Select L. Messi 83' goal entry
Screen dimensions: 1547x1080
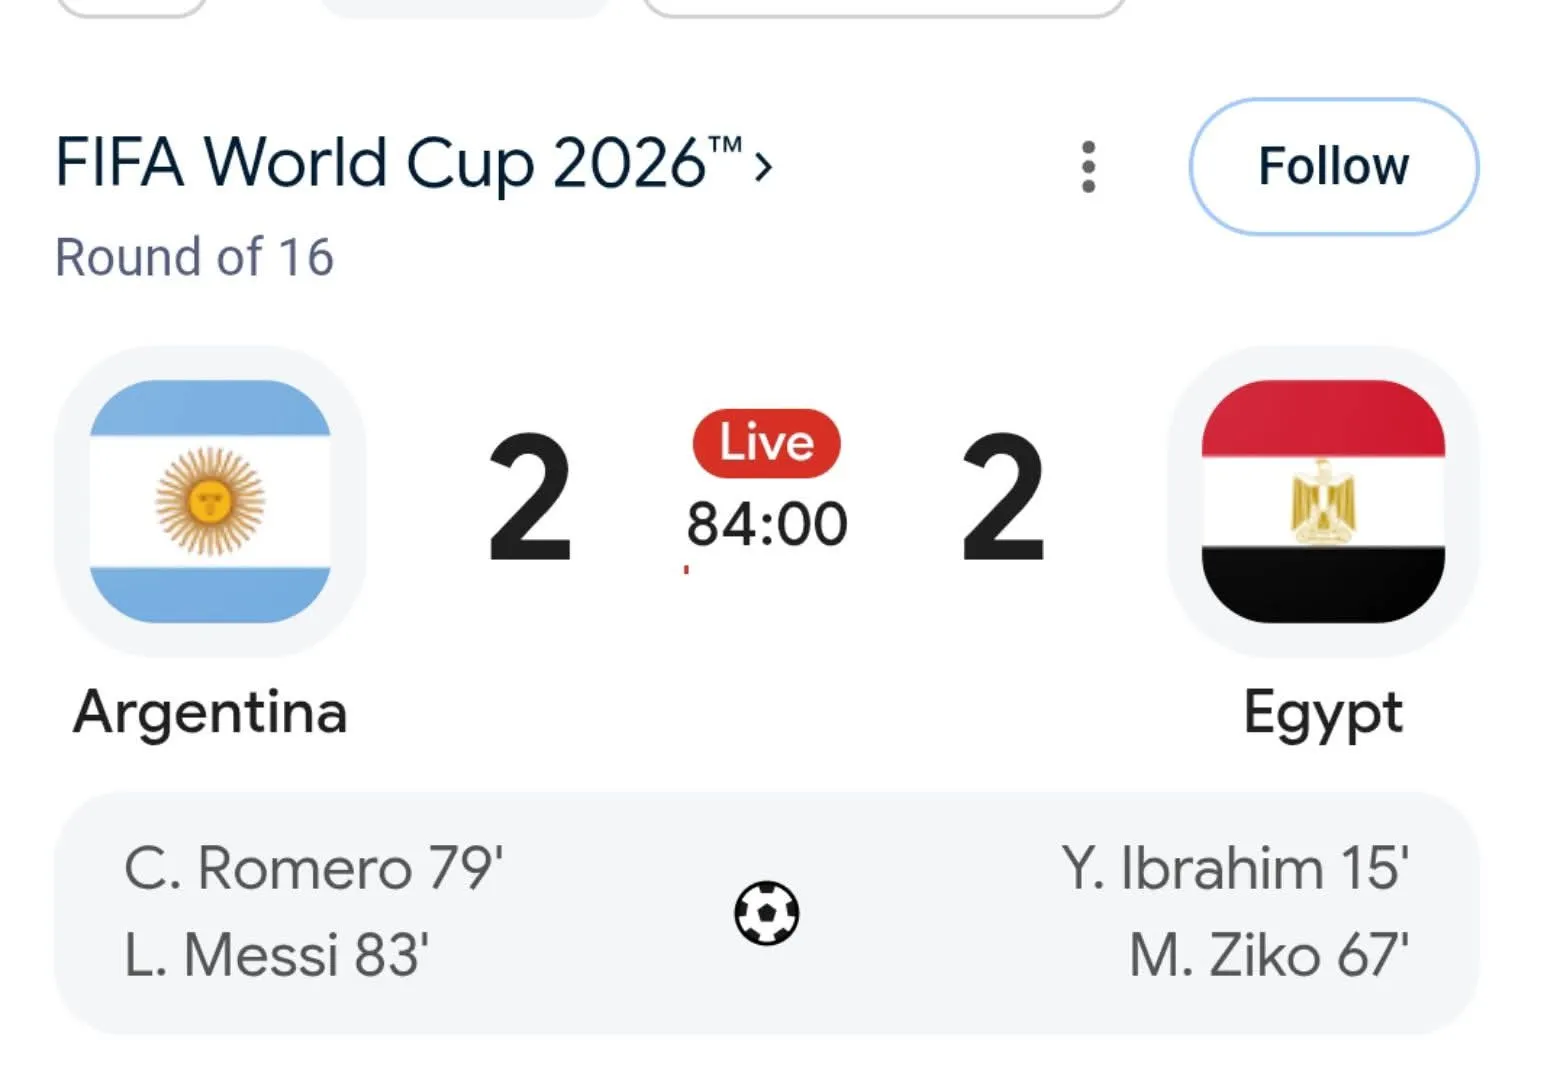[x=276, y=955]
